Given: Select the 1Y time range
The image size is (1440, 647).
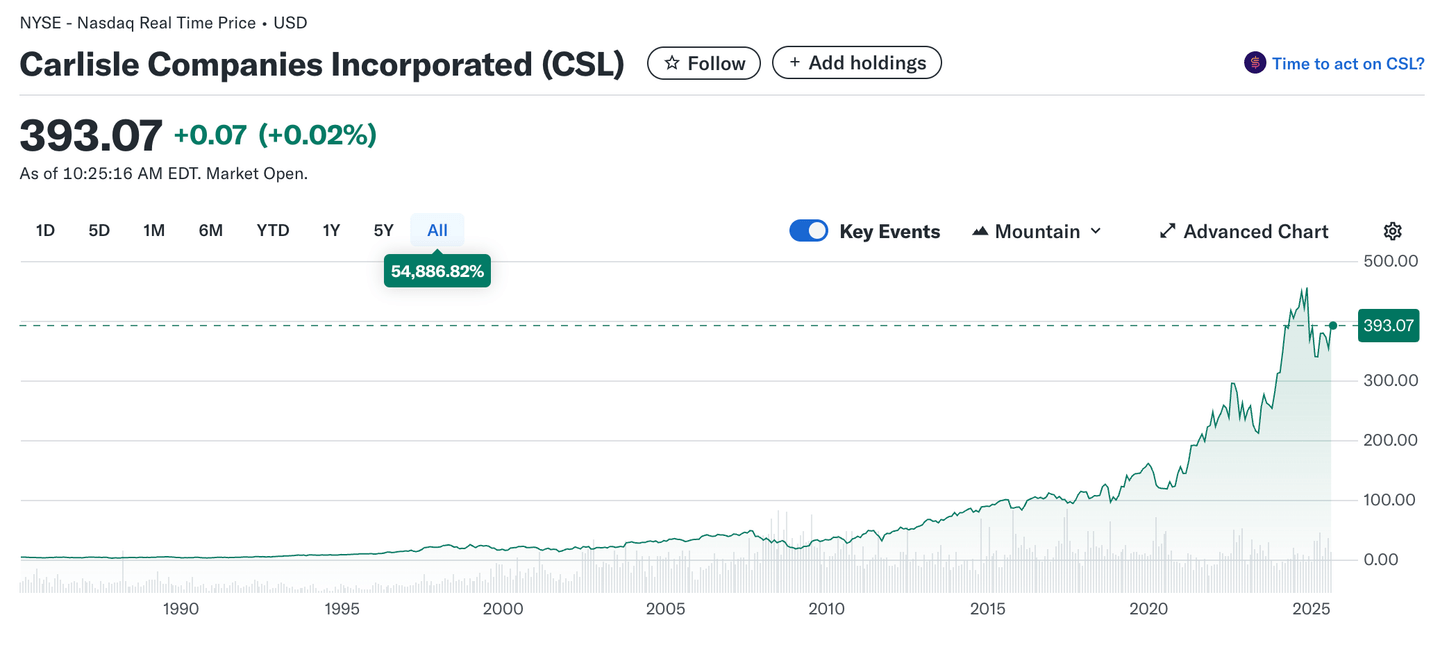Looking at the screenshot, I should 331,230.
